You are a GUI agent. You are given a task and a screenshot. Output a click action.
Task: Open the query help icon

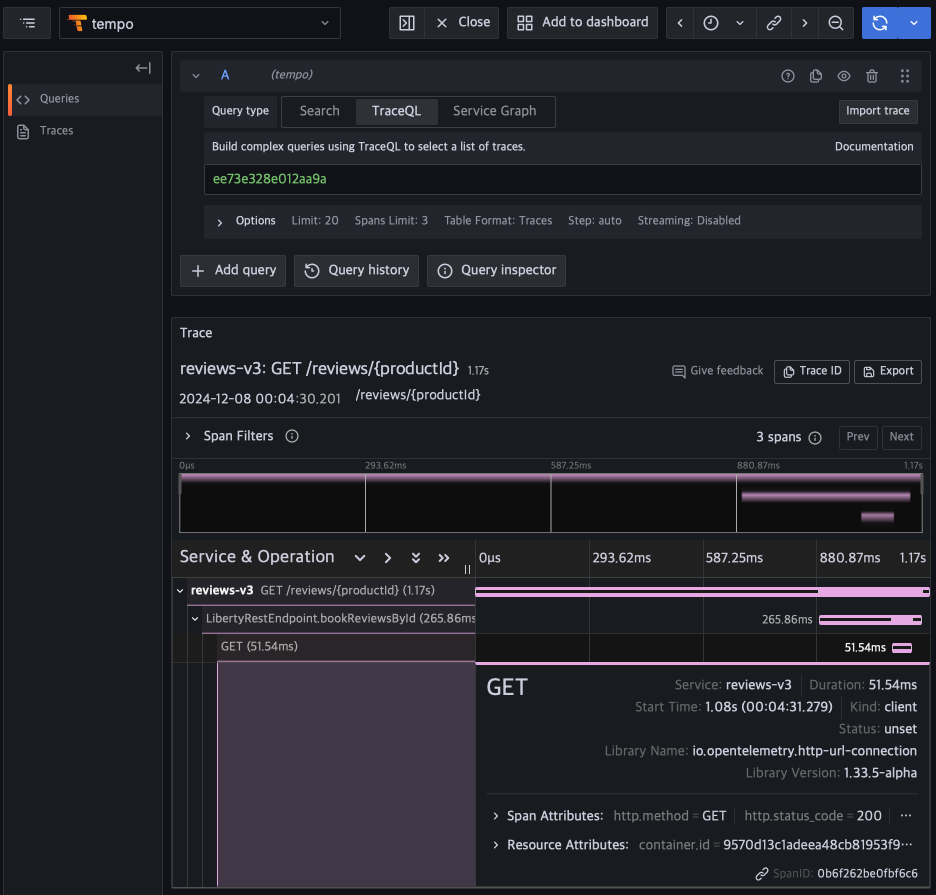click(788, 76)
